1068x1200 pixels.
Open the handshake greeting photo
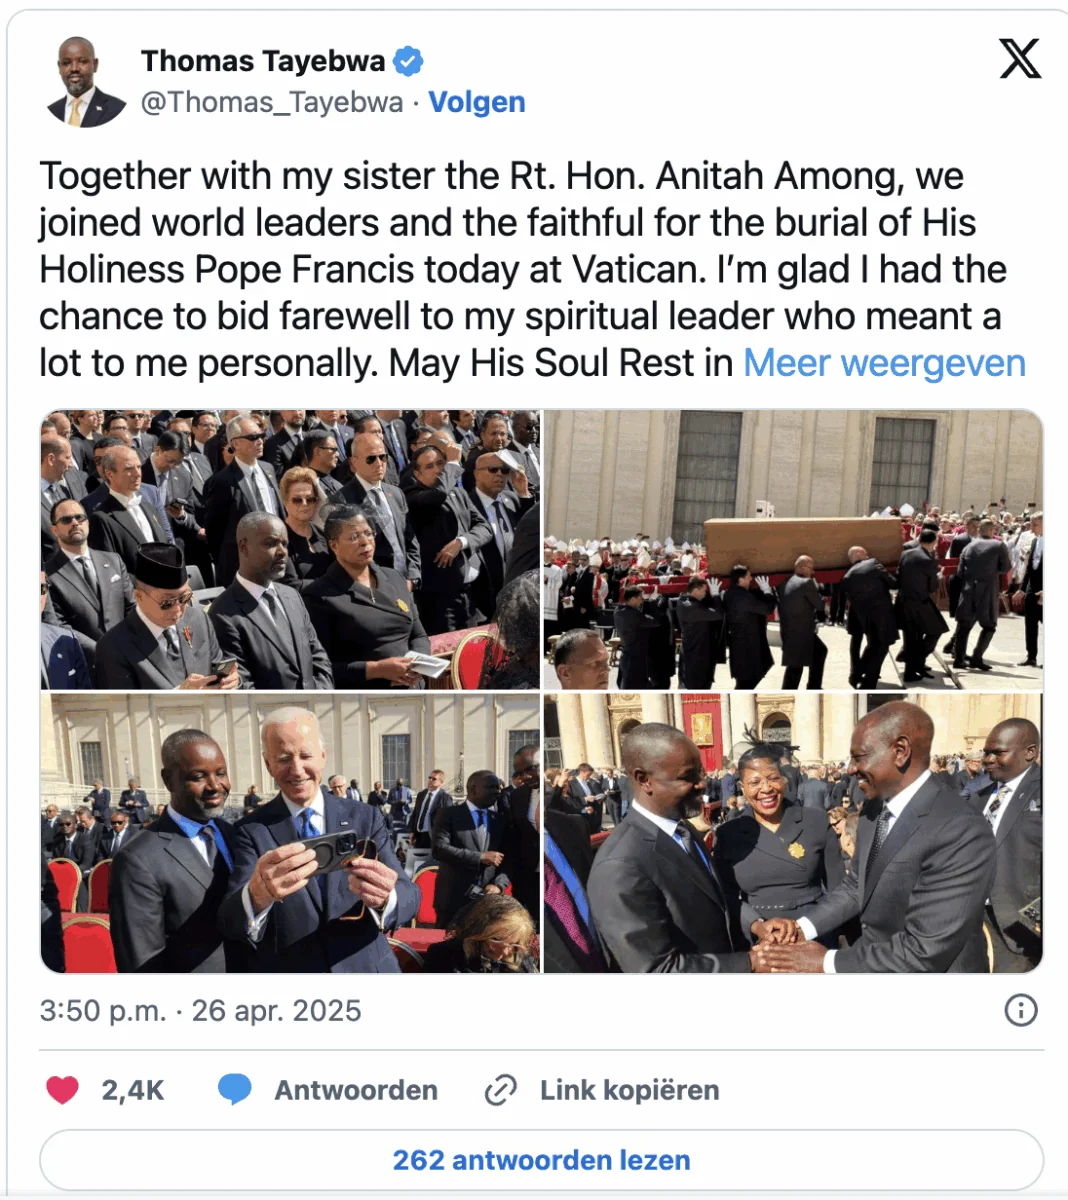pyautogui.click(x=794, y=833)
